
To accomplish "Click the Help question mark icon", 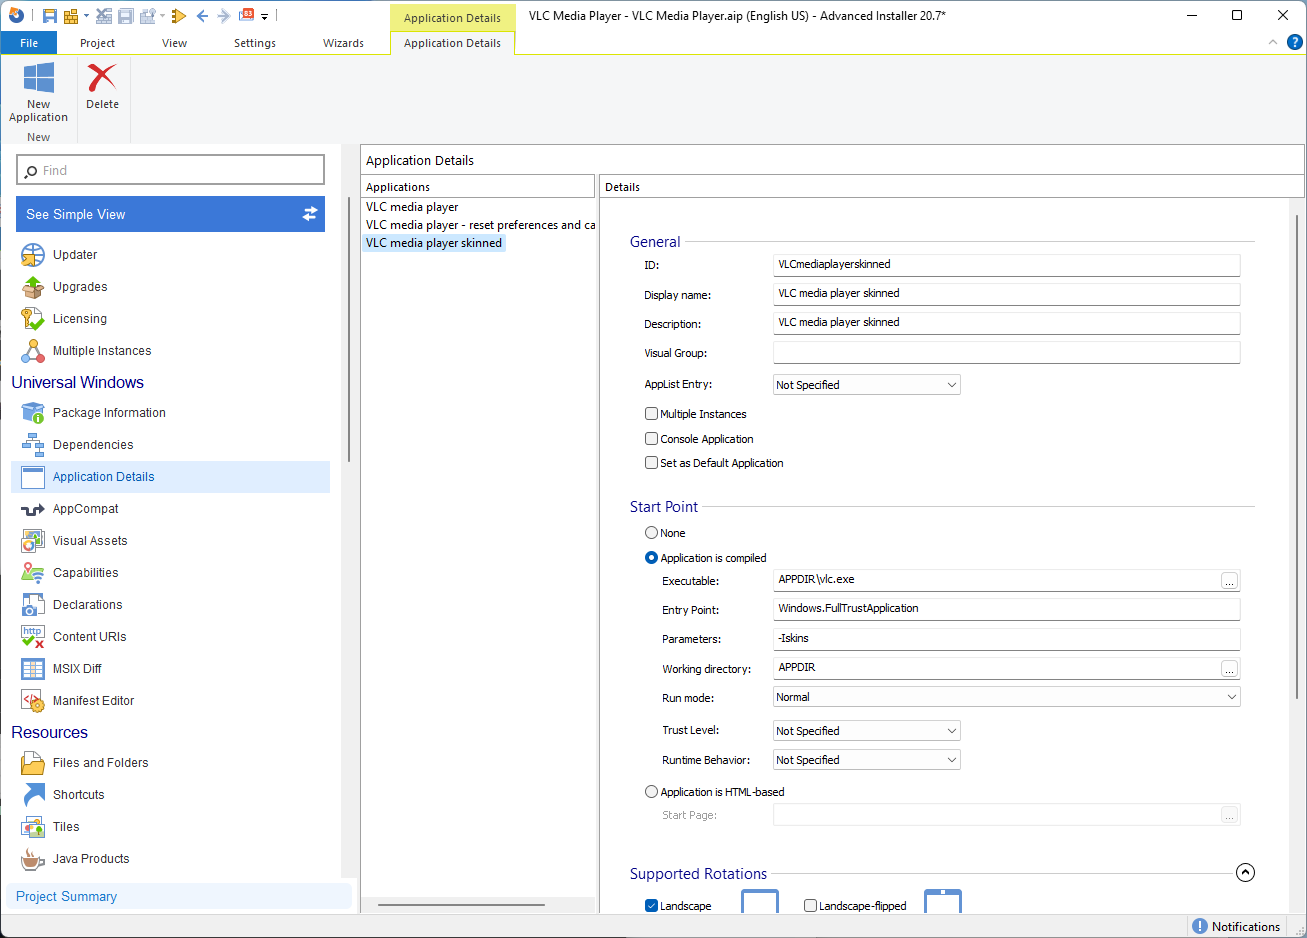I will (1294, 43).
